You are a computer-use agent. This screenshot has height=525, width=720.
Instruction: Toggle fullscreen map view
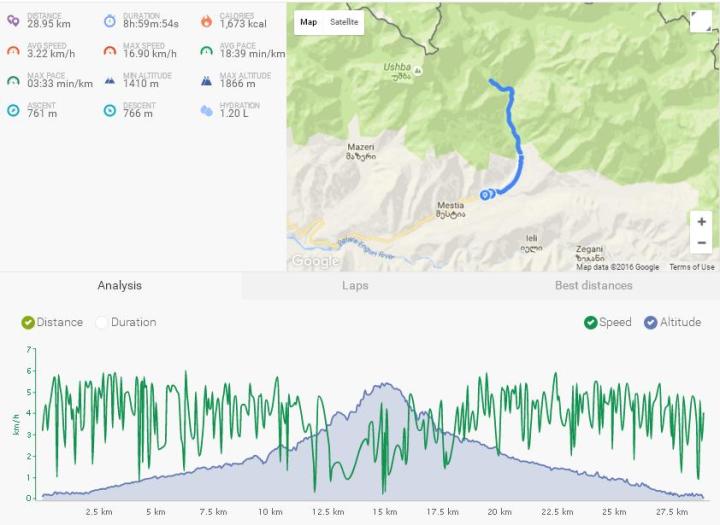tap(701, 22)
